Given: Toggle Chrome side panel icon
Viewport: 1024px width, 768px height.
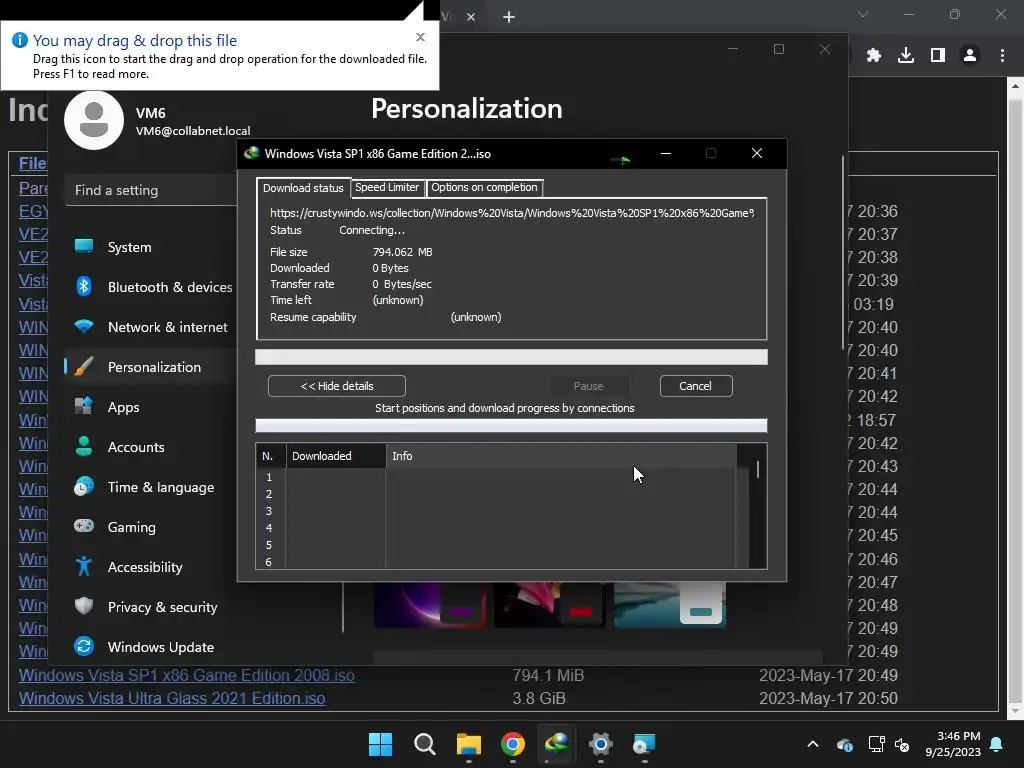Looking at the screenshot, I should coord(938,56).
